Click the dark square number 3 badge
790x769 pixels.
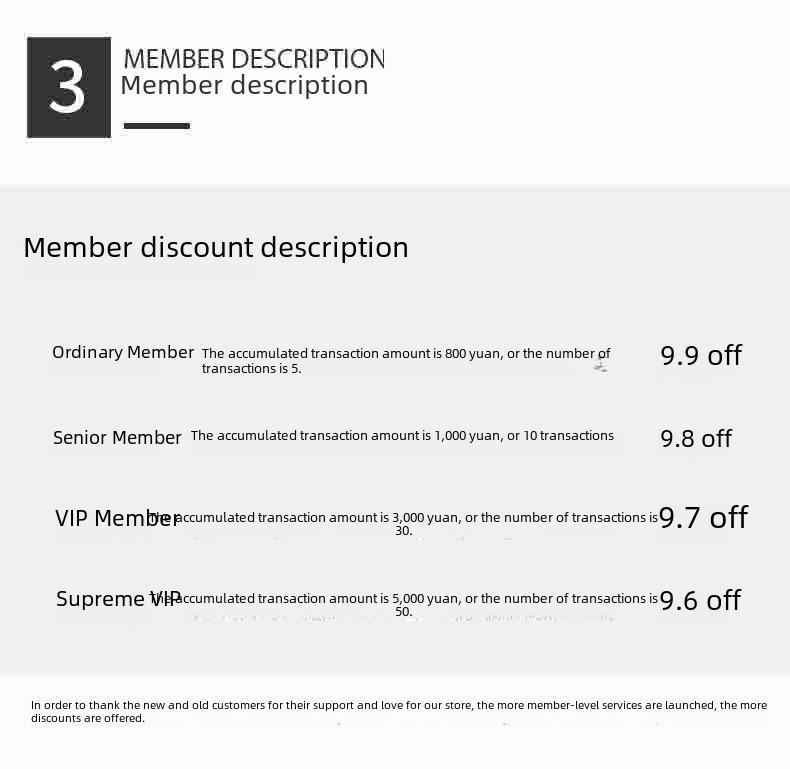(x=69, y=87)
